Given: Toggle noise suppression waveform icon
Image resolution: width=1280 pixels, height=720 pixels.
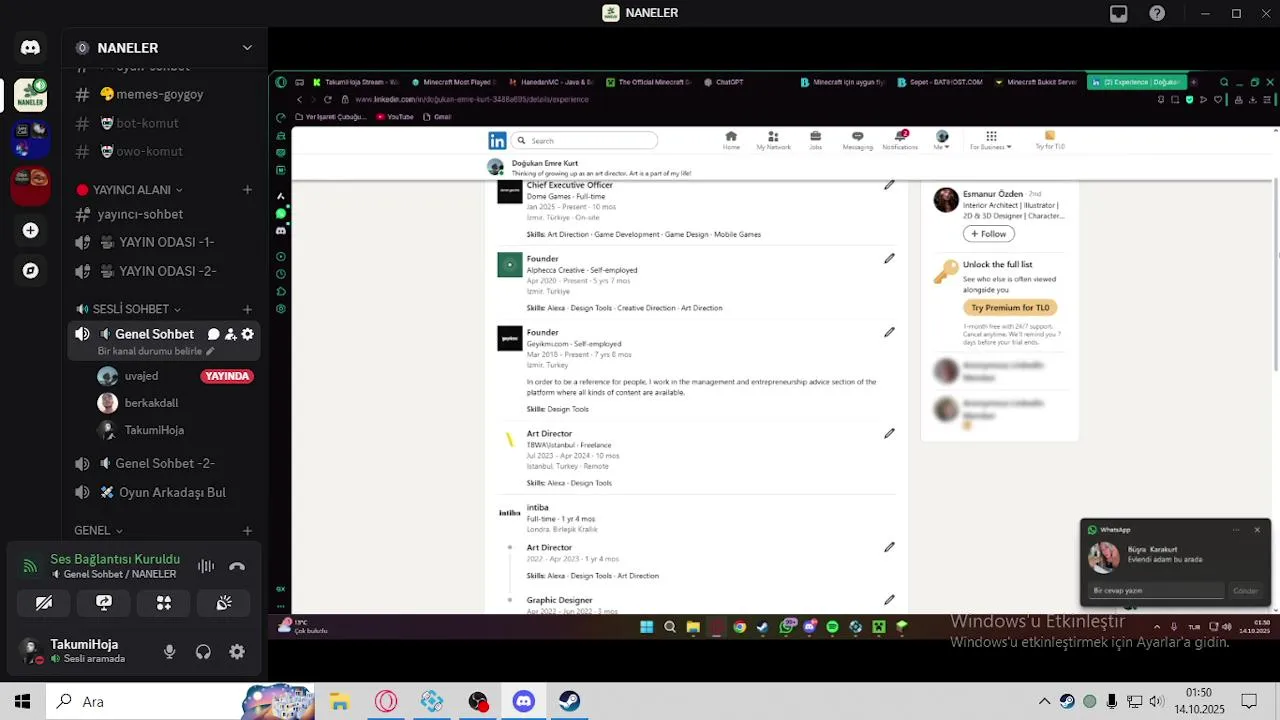Looking at the screenshot, I should [206, 566].
